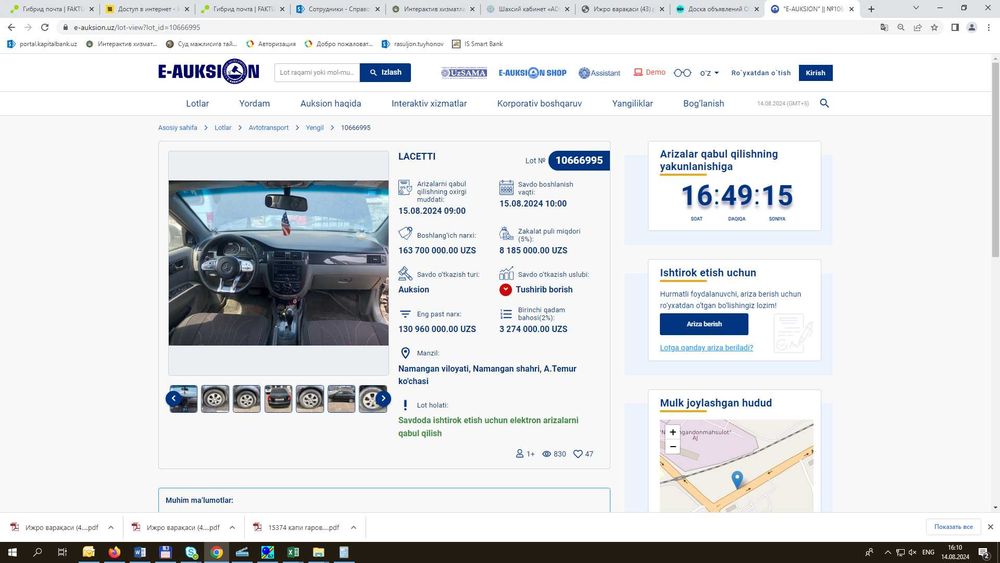Viewport: 1000px width, 563px height.
Task: Open IS Smart Bank bookmark
Action: pyautogui.click(x=477, y=44)
